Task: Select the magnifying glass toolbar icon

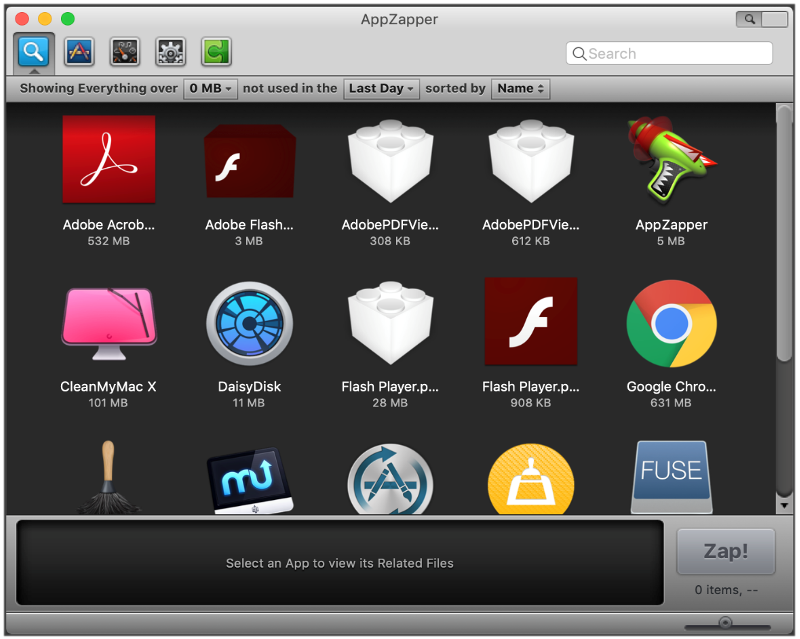Action: (33, 52)
